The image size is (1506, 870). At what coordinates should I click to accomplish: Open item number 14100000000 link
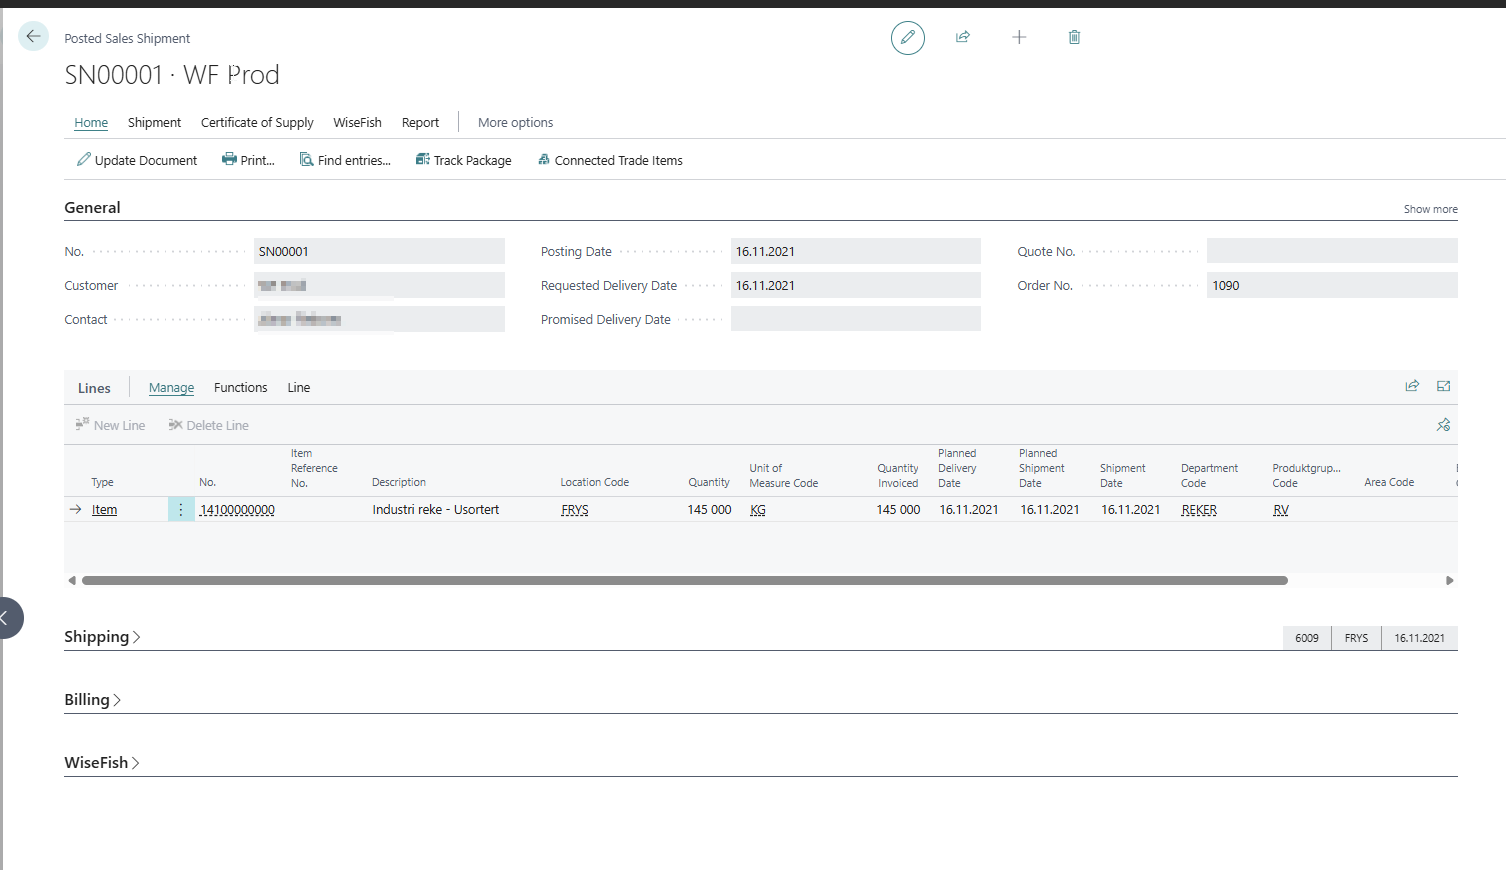[237, 510]
